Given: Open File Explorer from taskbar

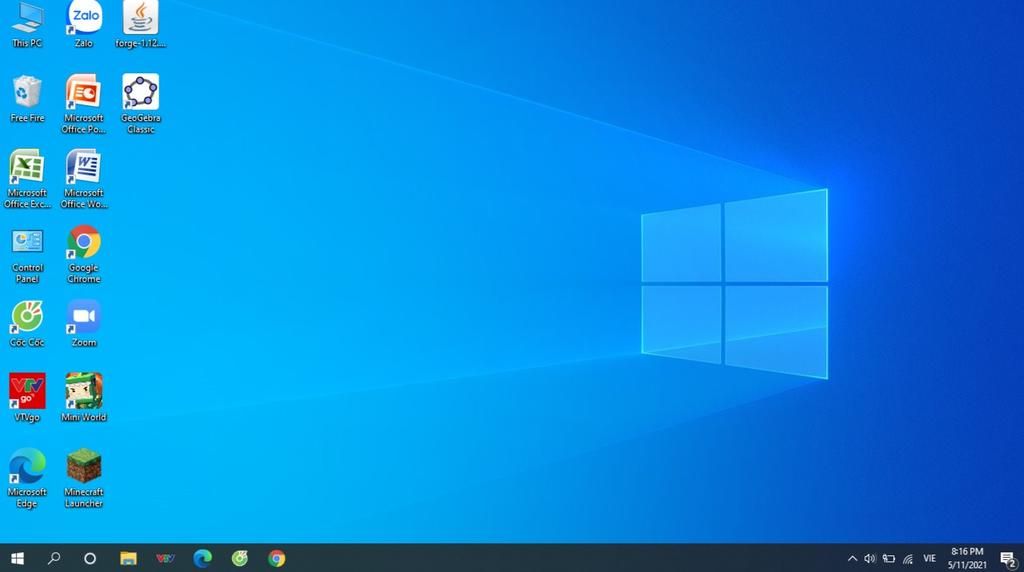Looking at the screenshot, I should 128,558.
